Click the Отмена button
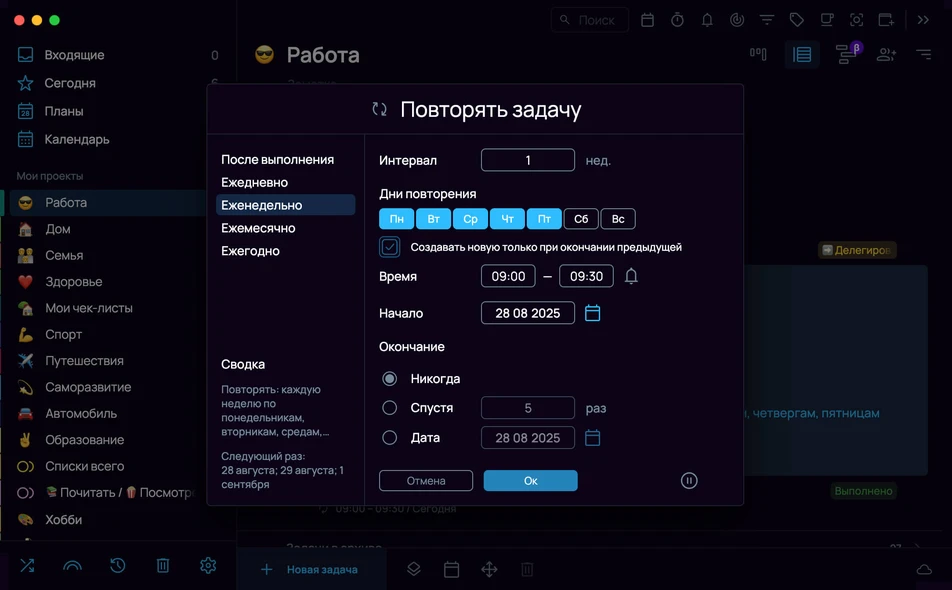The image size is (952, 590). 426,481
